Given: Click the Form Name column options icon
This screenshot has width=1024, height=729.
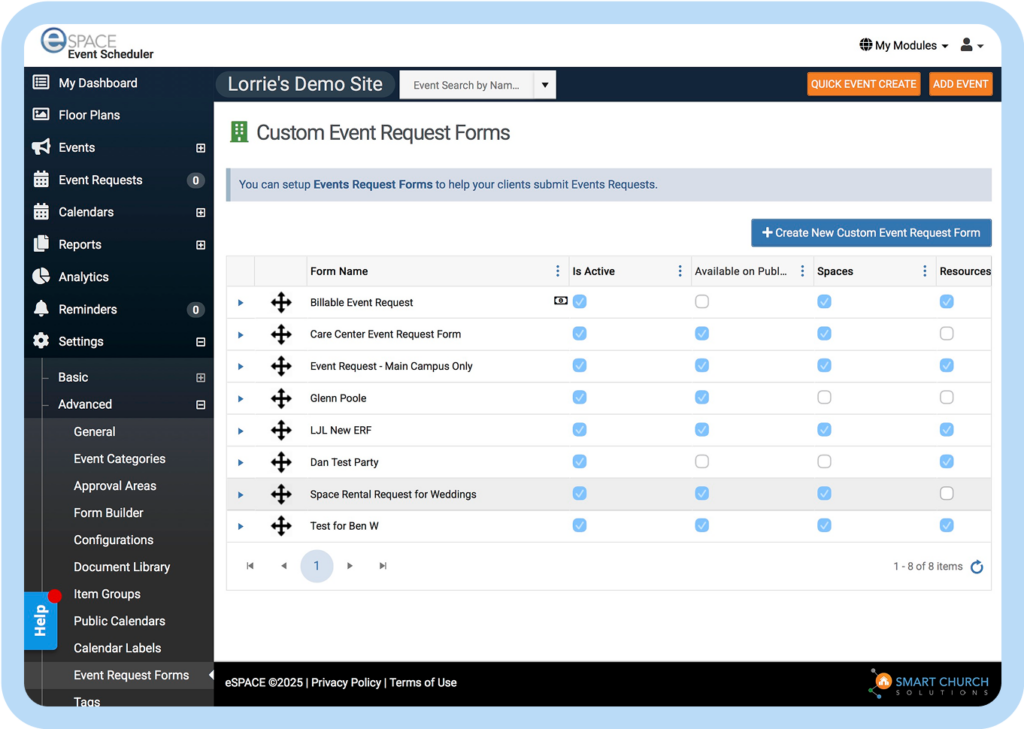Looking at the screenshot, I should coord(557,271).
